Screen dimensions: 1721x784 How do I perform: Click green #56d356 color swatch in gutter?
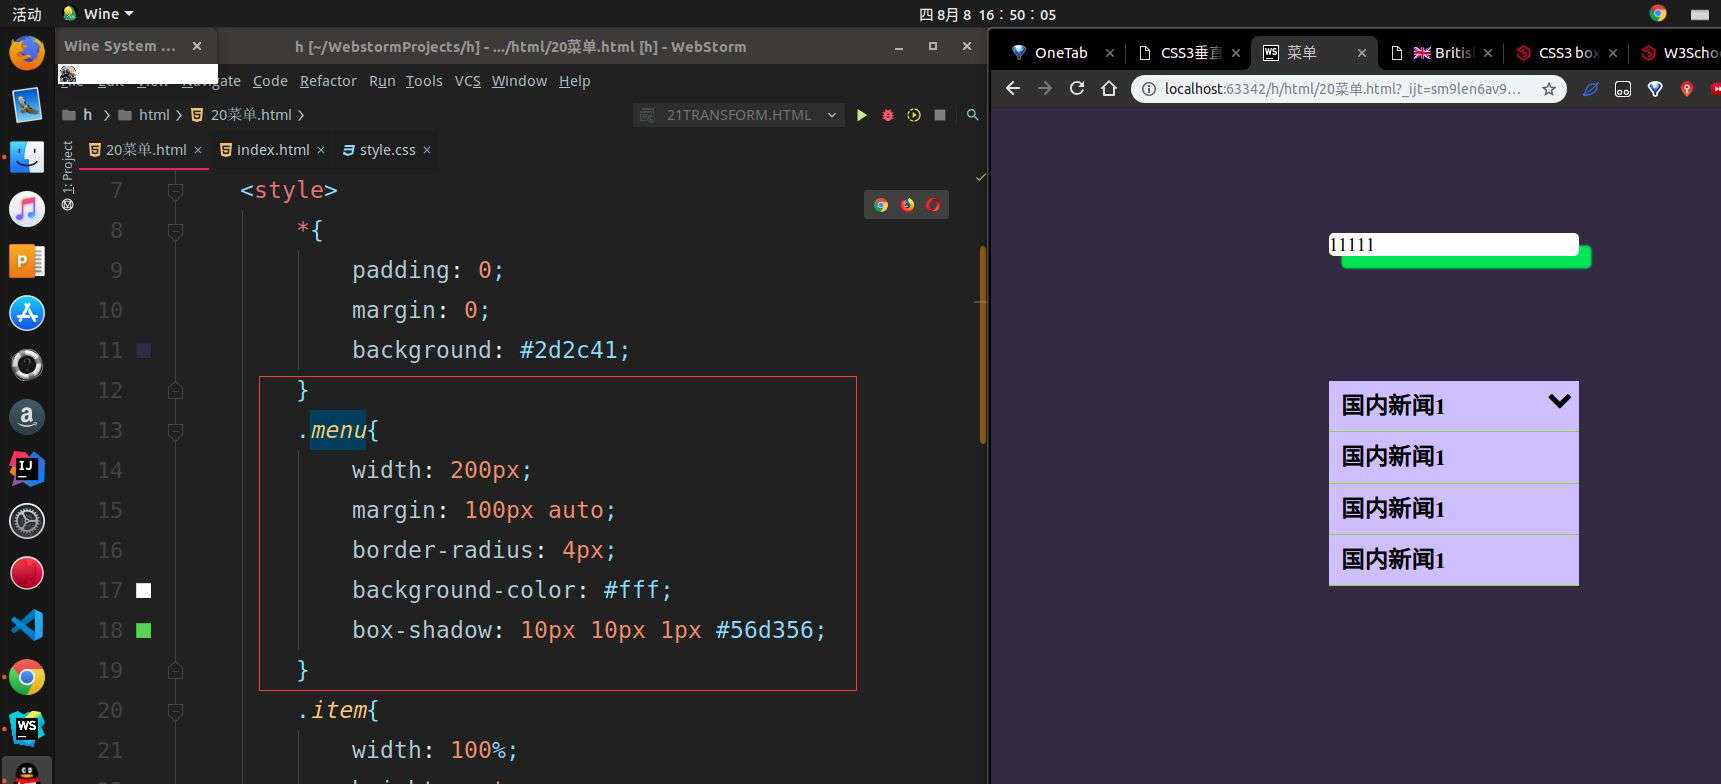click(x=144, y=630)
